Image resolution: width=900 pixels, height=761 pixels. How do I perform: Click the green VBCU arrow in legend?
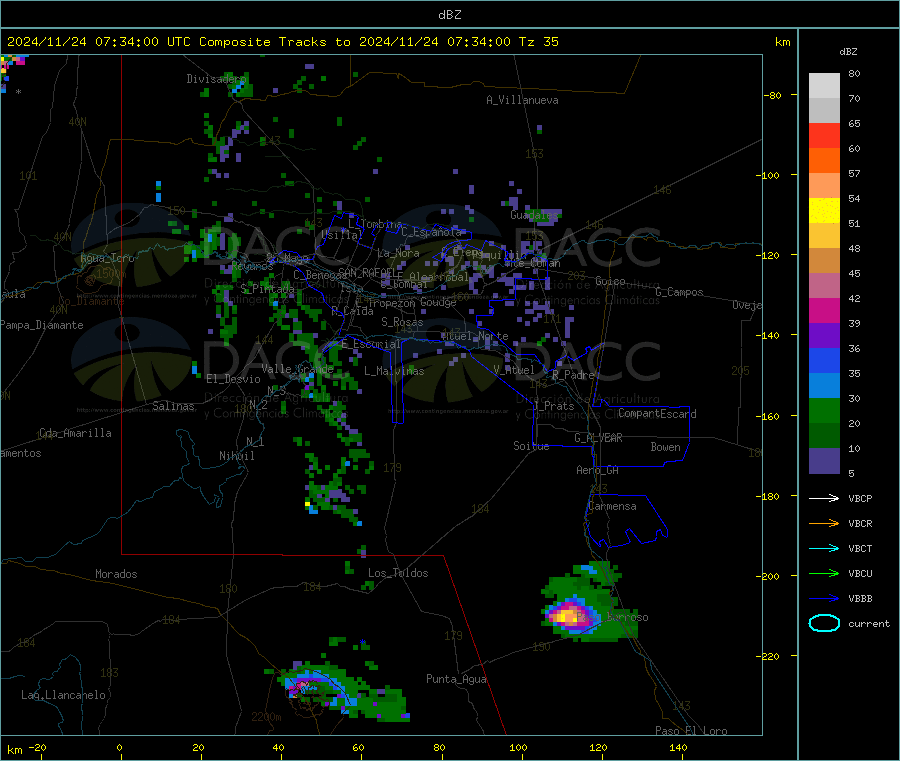pyautogui.click(x=824, y=573)
